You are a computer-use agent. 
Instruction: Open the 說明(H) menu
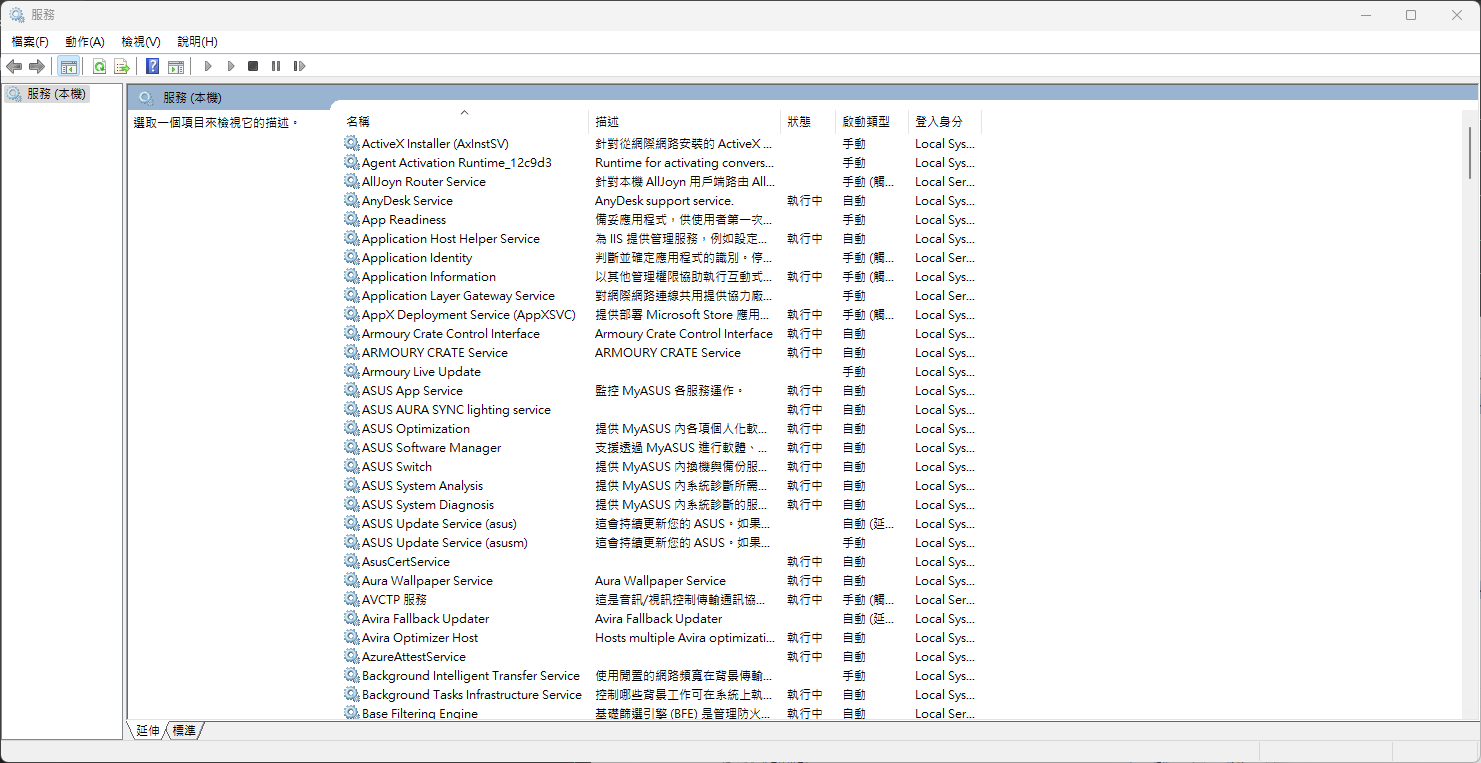click(197, 42)
